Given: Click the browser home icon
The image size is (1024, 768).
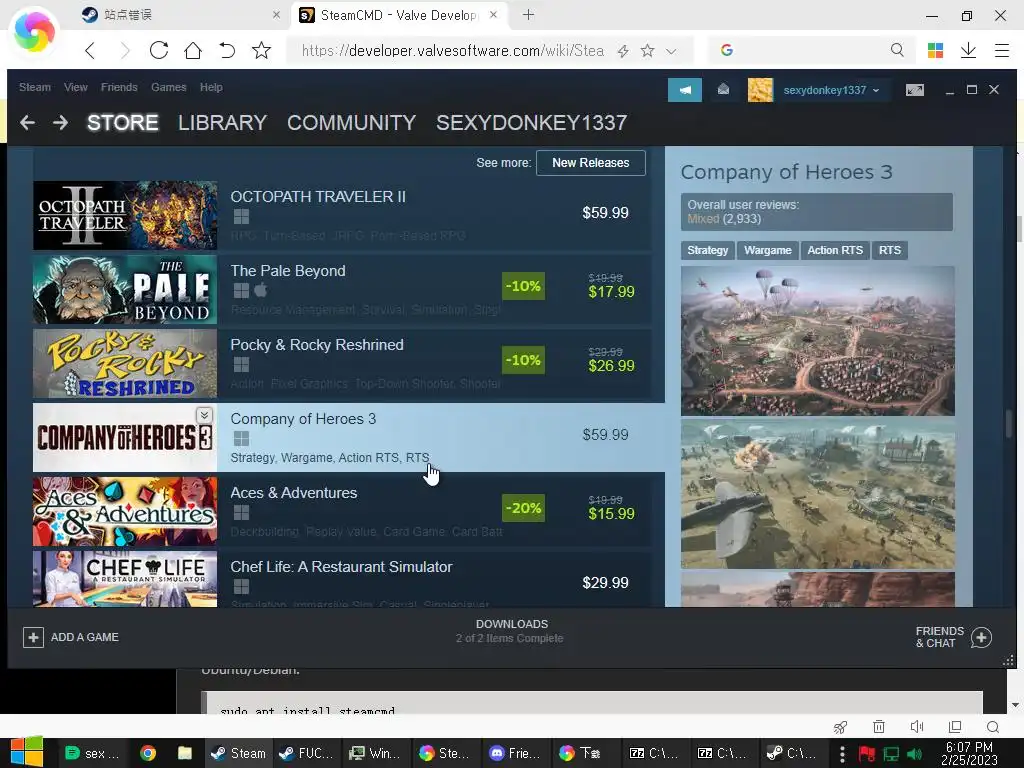Looking at the screenshot, I should (x=193, y=50).
